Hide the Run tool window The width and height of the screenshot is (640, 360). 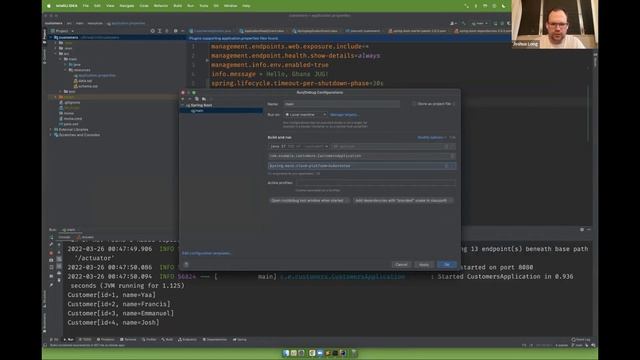589,230
